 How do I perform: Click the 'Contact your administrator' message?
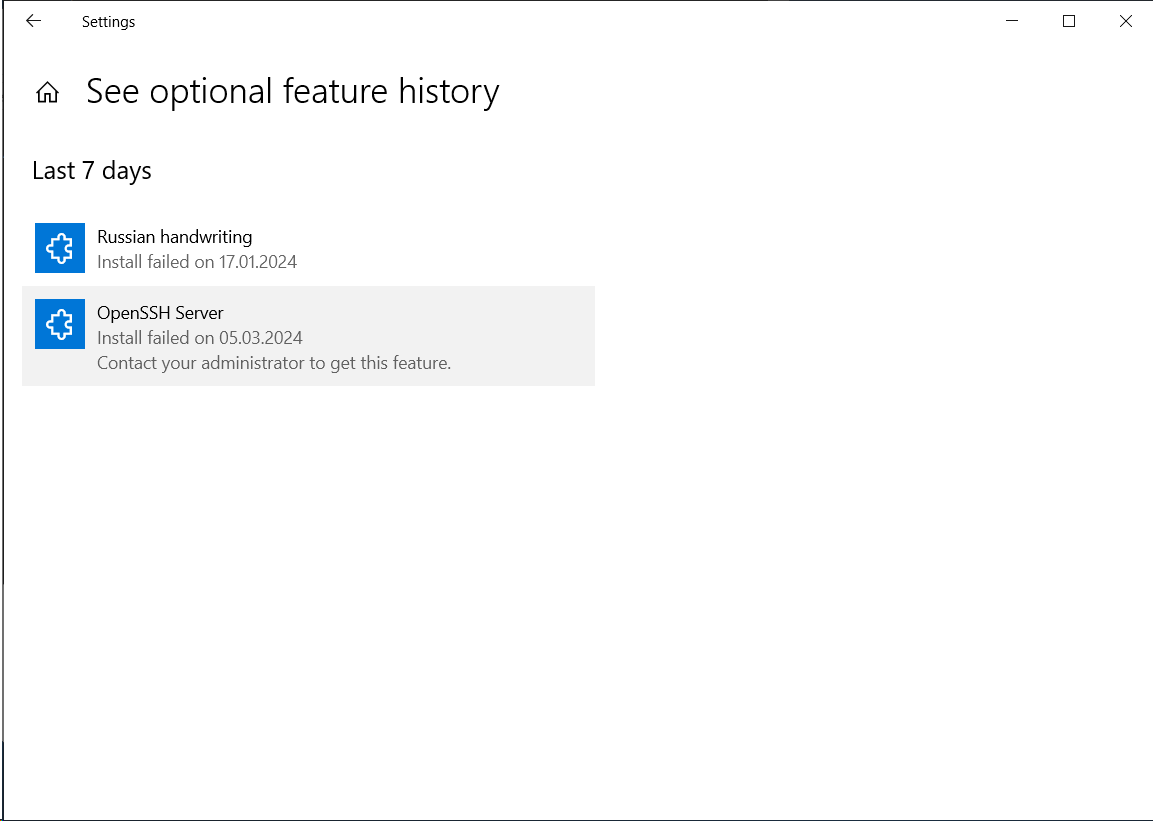274,363
